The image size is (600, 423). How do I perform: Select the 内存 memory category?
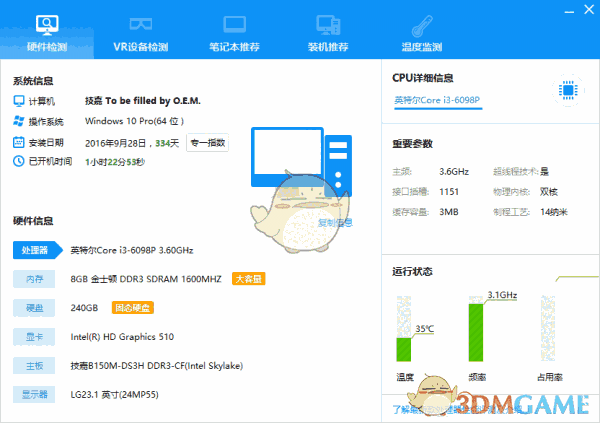tap(34, 279)
